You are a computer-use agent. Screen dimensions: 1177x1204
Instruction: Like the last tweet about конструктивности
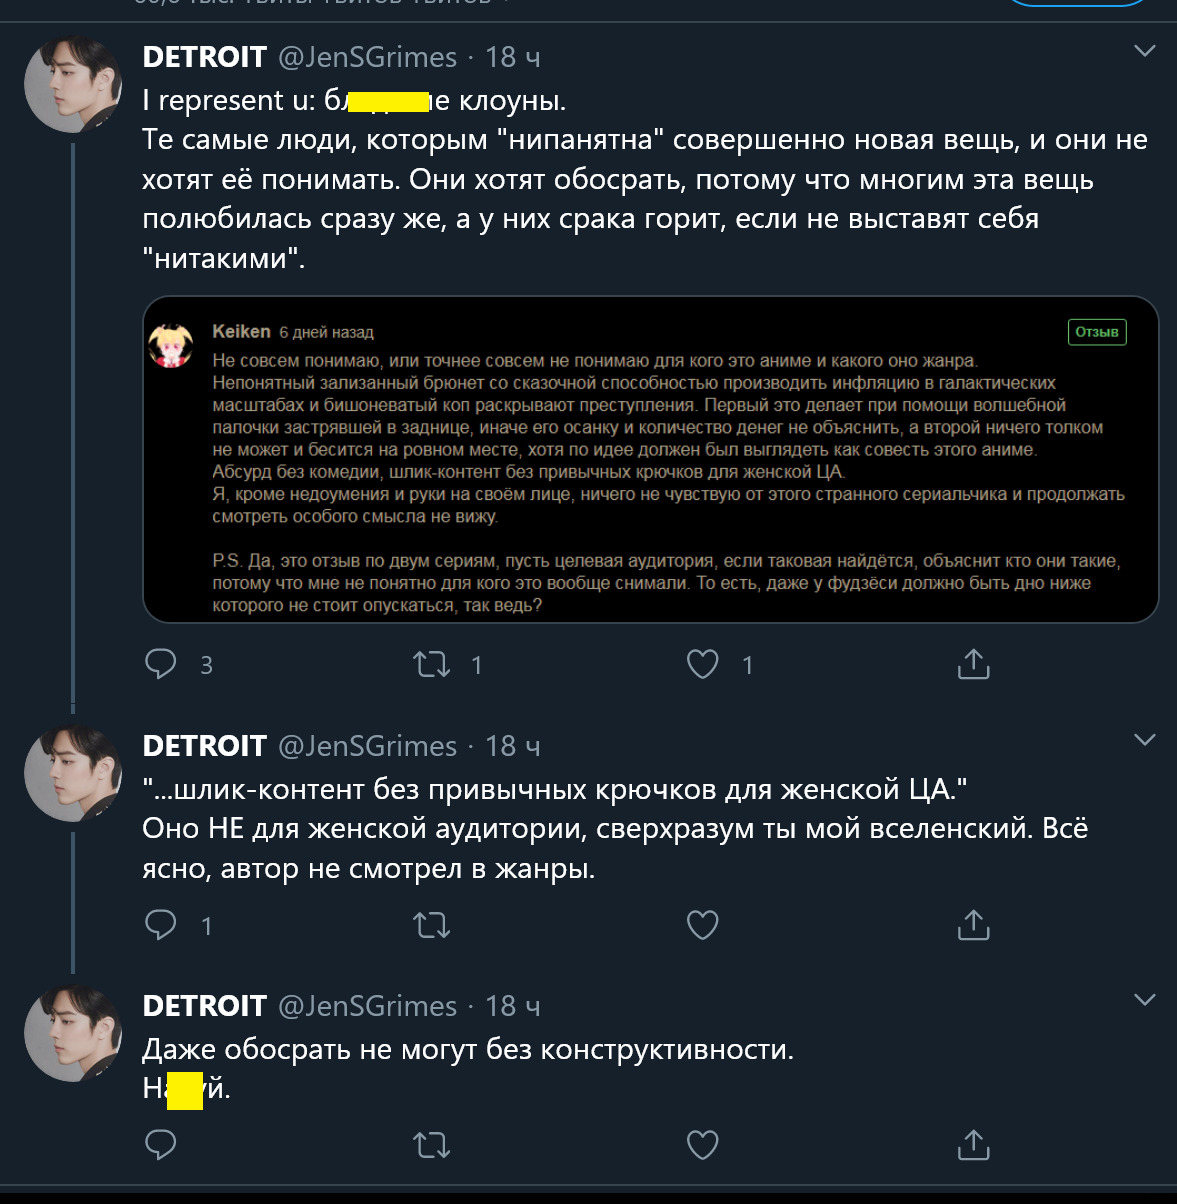pos(703,1144)
